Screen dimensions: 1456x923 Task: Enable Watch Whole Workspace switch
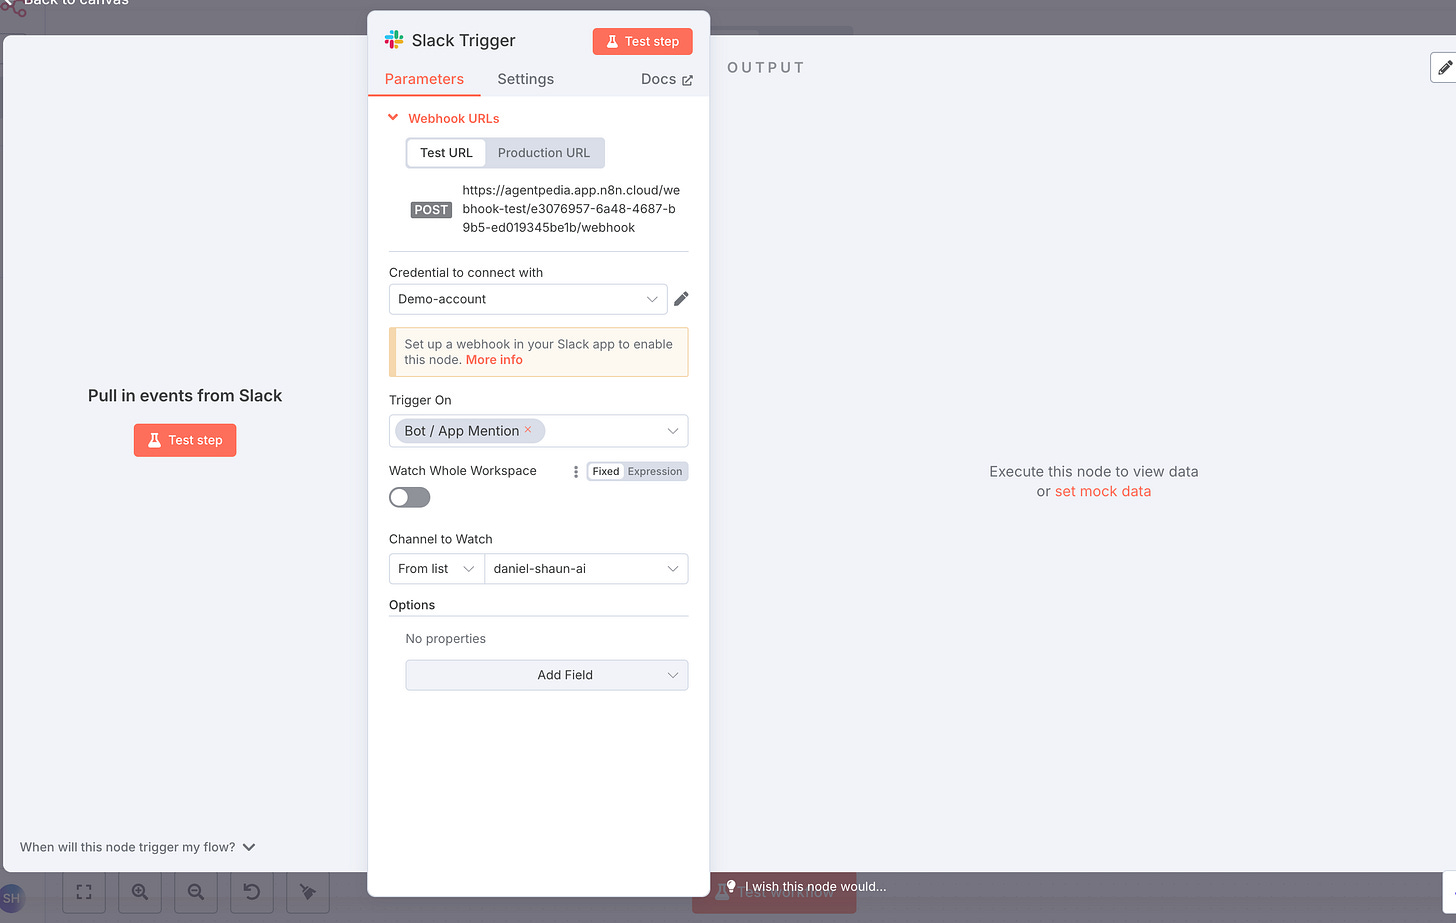pos(409,497)
